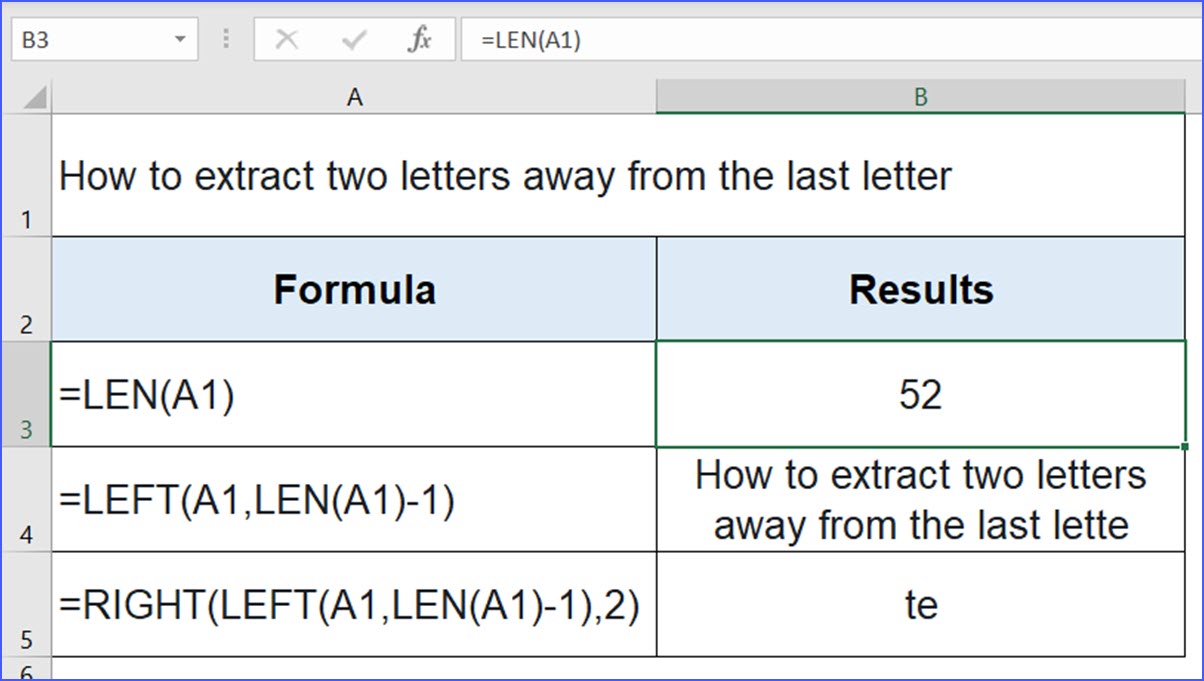Select row 5 header
1204x681 pixels.
click(x=28, y=604)
